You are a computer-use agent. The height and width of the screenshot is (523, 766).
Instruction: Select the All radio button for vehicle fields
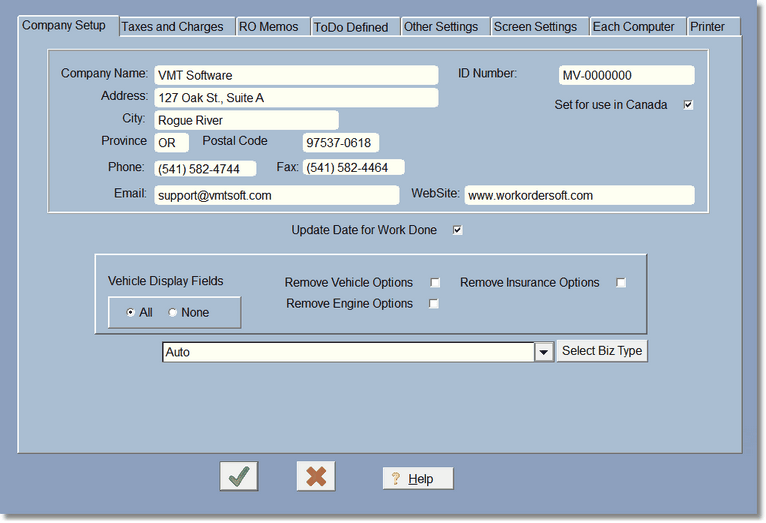[130, 313]
